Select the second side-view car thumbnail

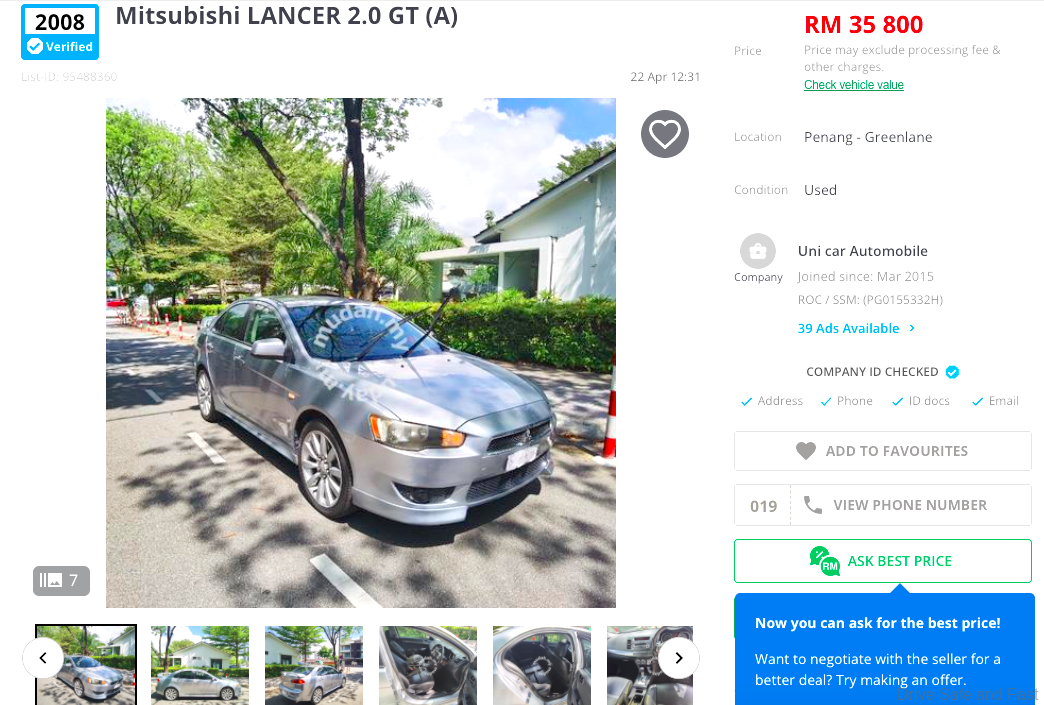pyautogui.click(x=200, y=665)
